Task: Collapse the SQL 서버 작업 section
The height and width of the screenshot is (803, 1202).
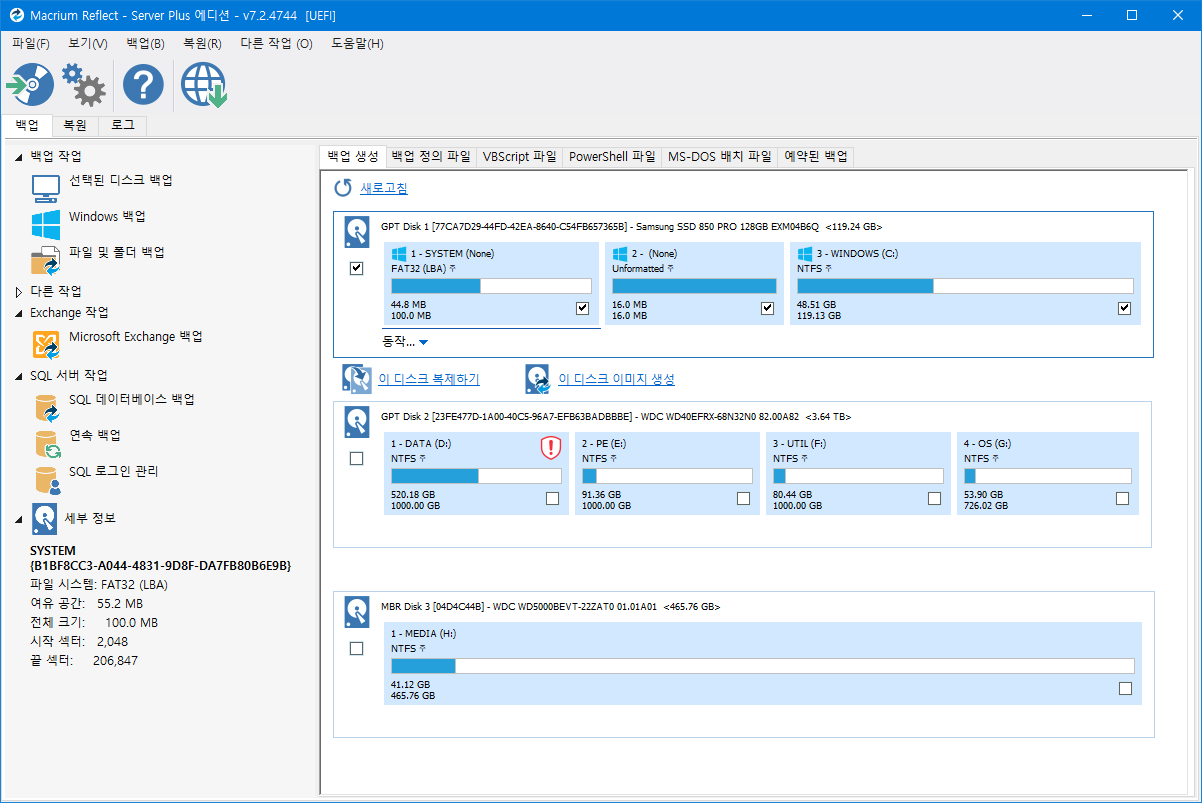Action: (x=18, y=377)
